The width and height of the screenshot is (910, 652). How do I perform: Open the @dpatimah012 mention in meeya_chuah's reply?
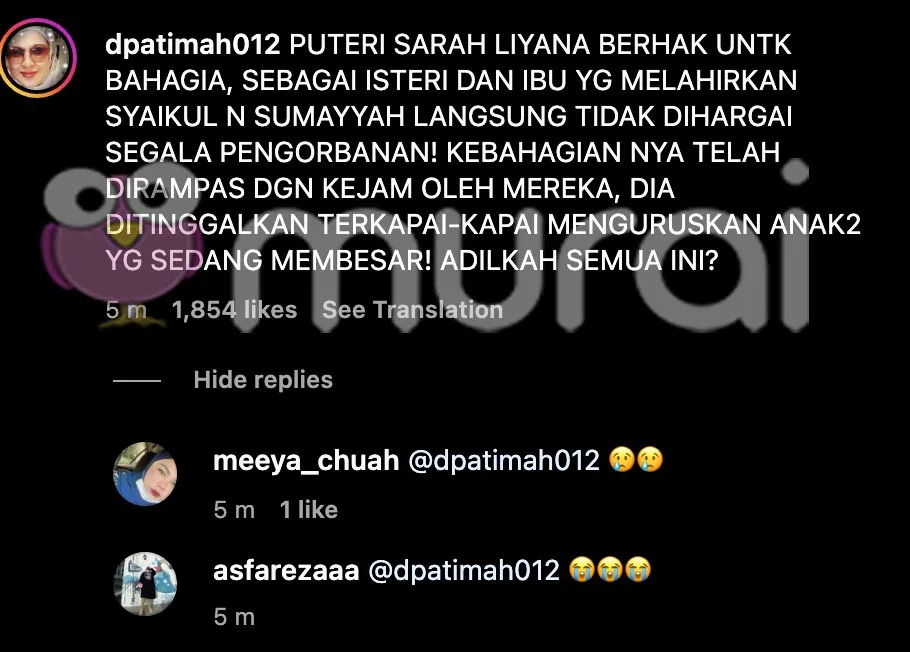[504, 460]
